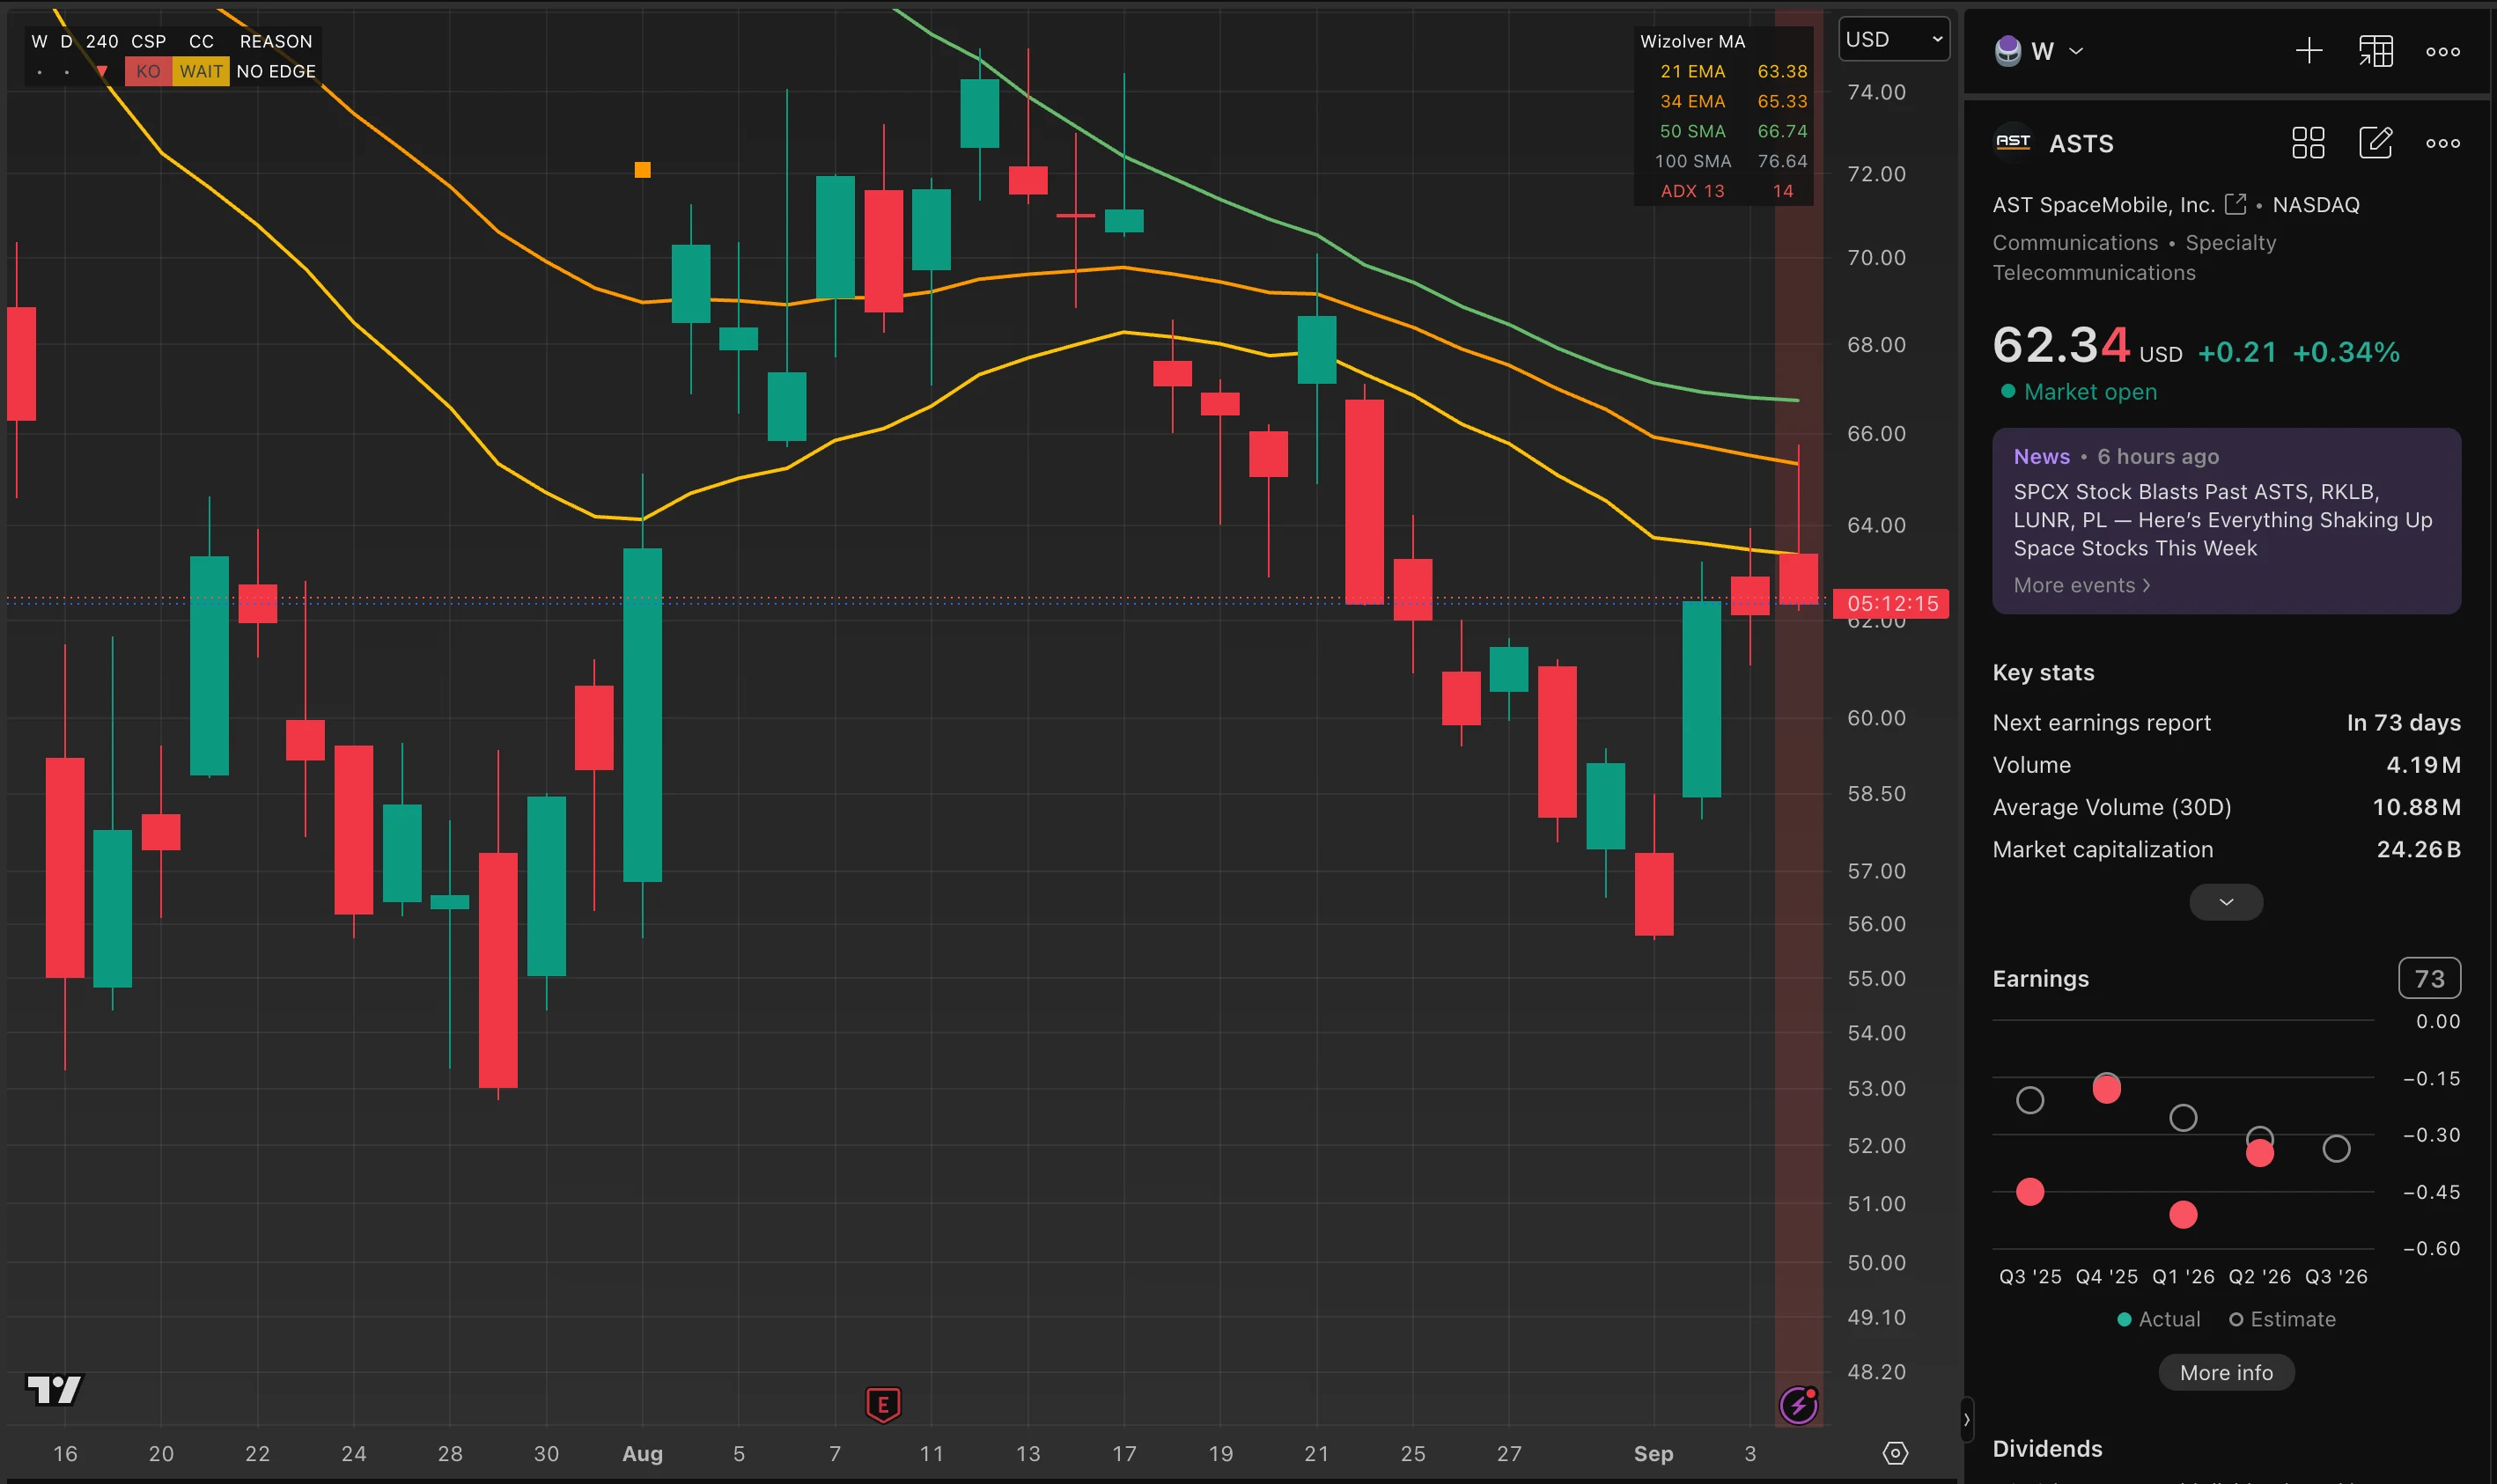Toggle Estimate legend in earnings chart
Viewport: 2497px width, 1484px height.
(2282, 1319)
